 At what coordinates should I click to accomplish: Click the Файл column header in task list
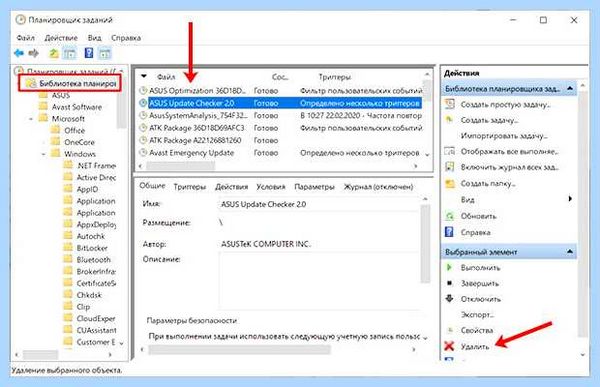click(x=166, y=77)
